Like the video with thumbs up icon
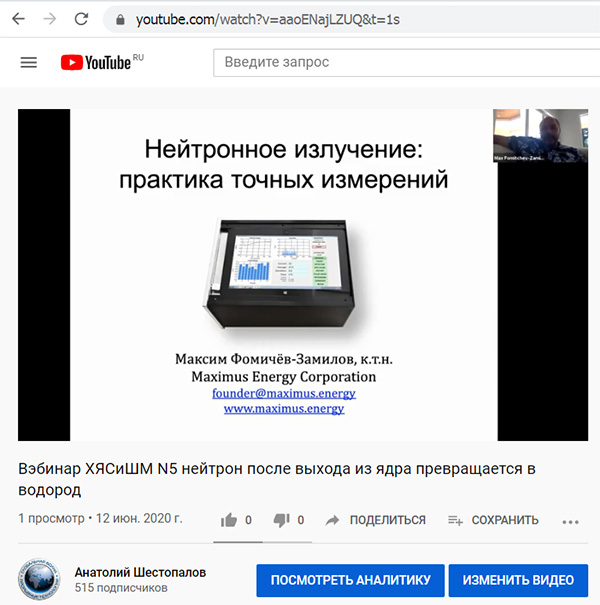This screenshot has height=605, width=600. 228,520
